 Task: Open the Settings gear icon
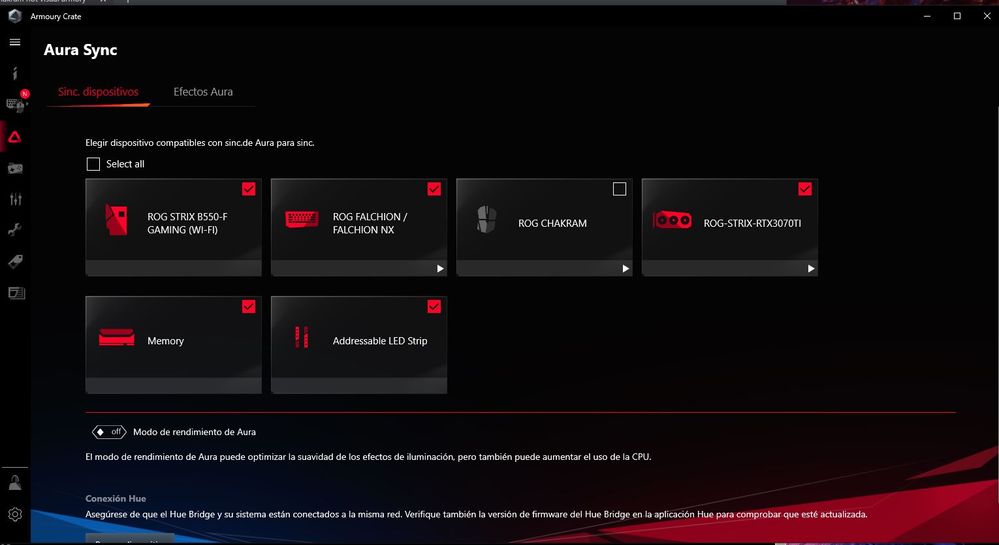15,514
